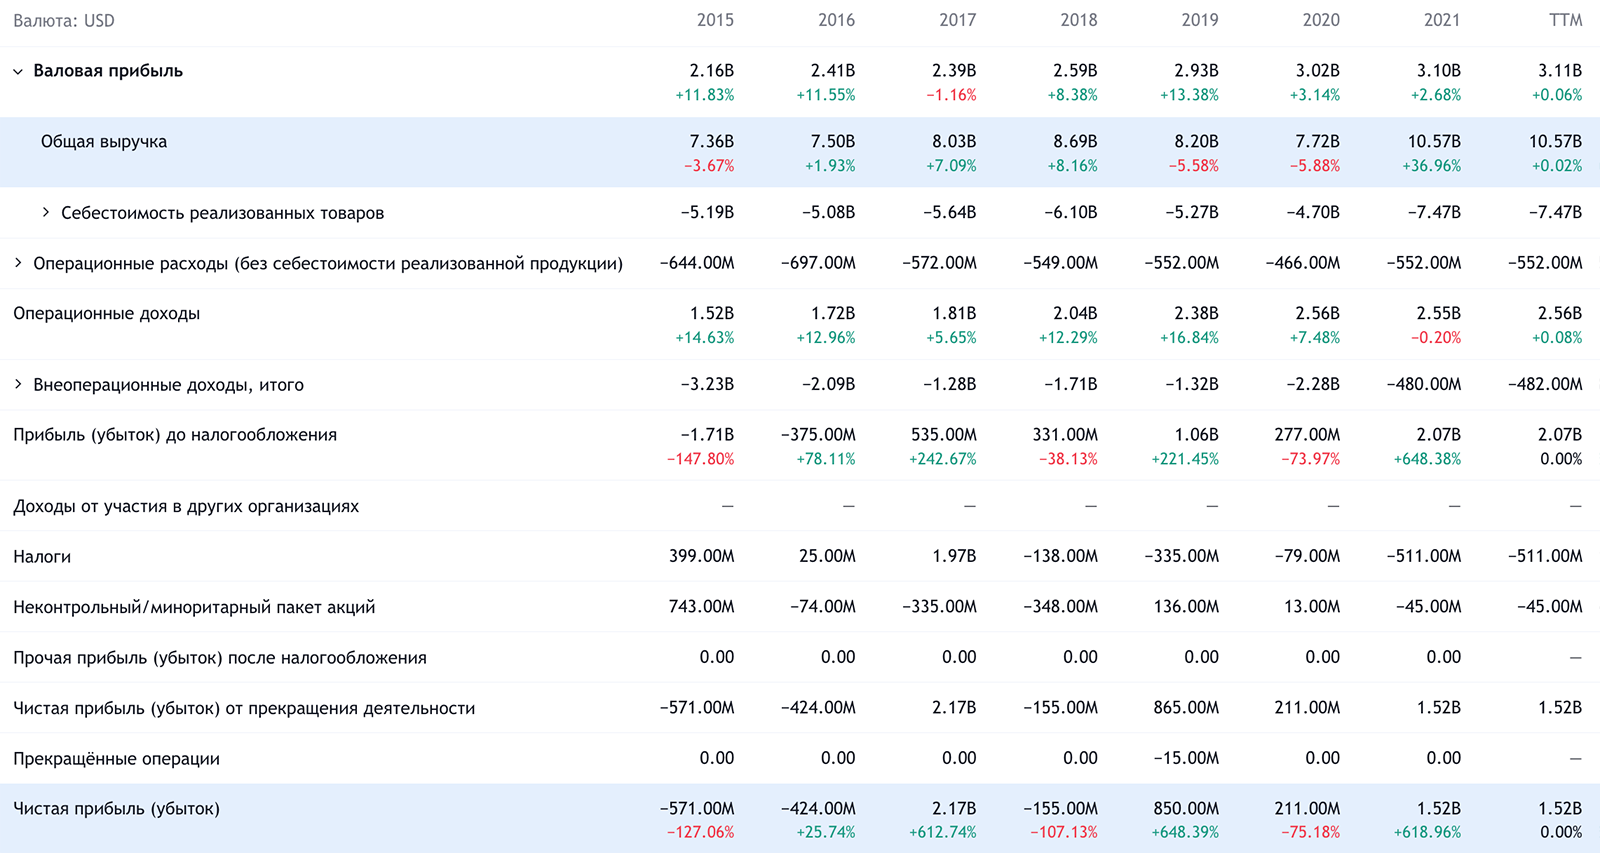Click the 2019 column header

tap(1200, 20)
